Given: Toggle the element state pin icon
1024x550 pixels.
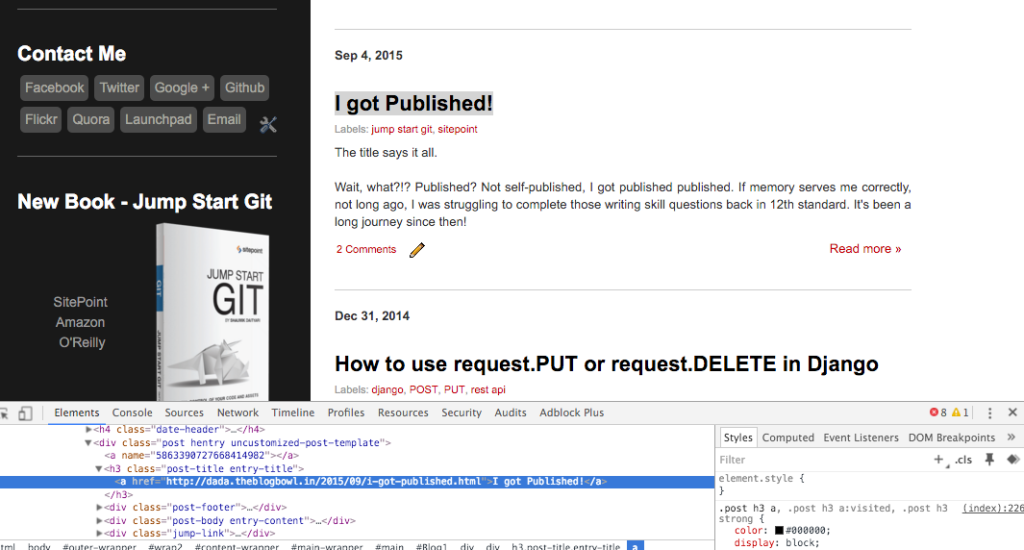Looking at the screenshot, I should pyautogui.click(x=989, y=459).
